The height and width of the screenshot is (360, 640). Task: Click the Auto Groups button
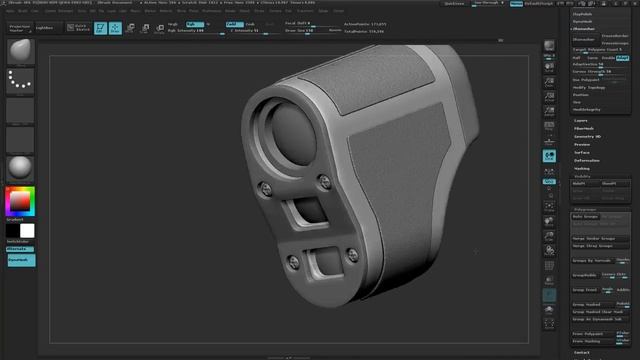(x=585, y=217)
